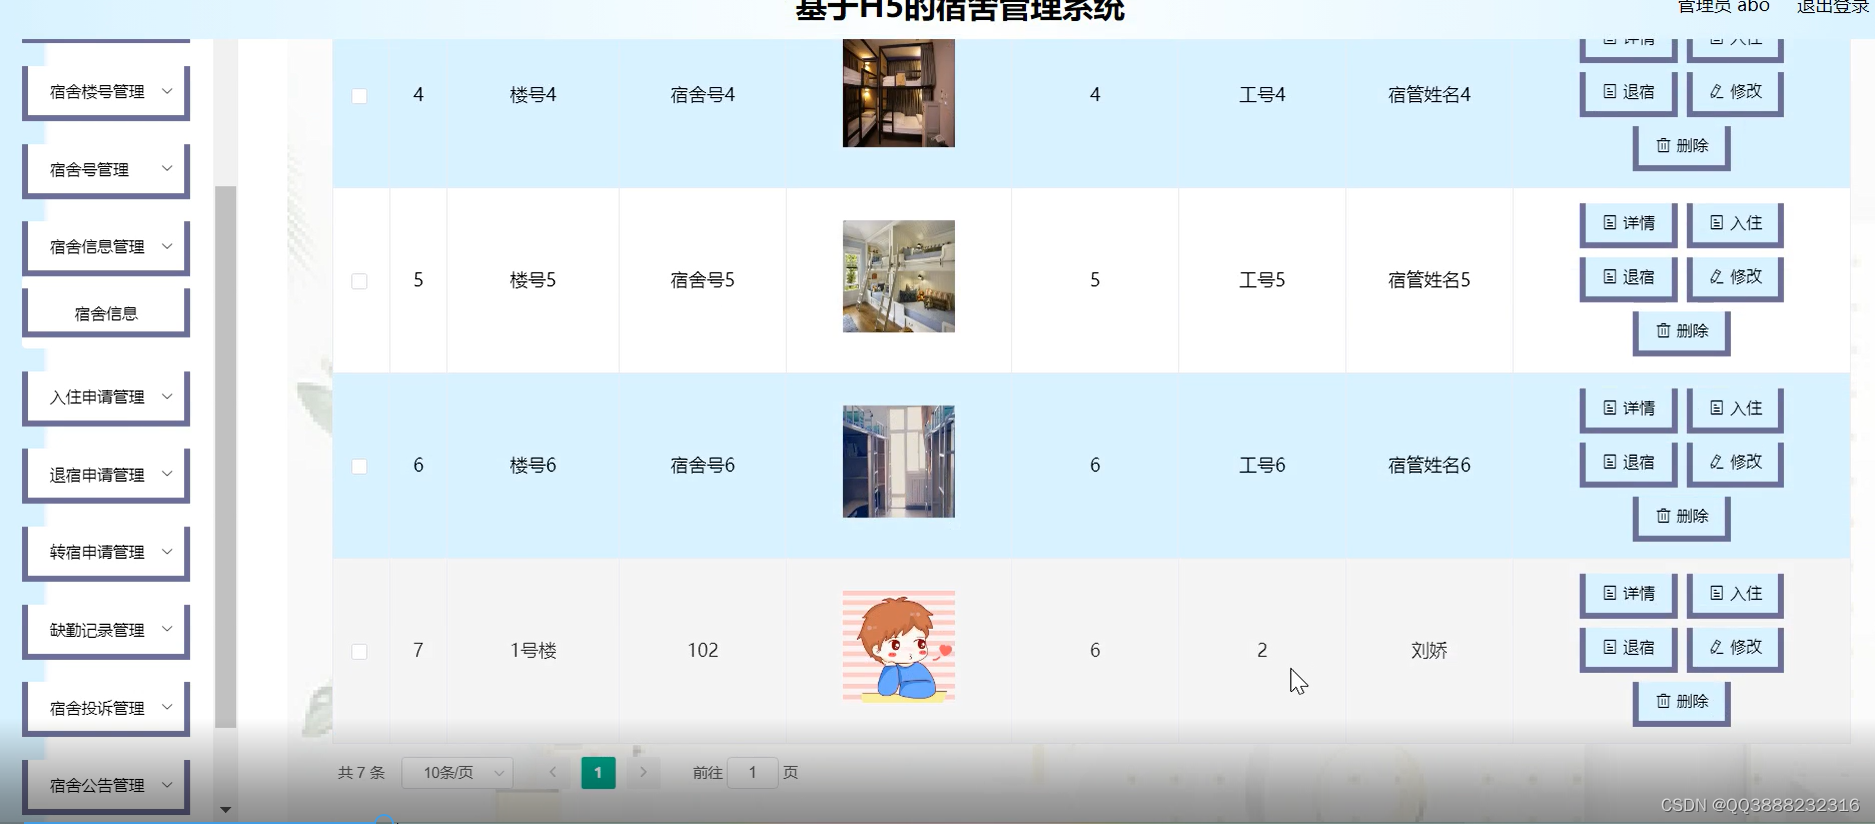
Task: Click 入住 button in row 楼号6
Action: (1735, 408)
